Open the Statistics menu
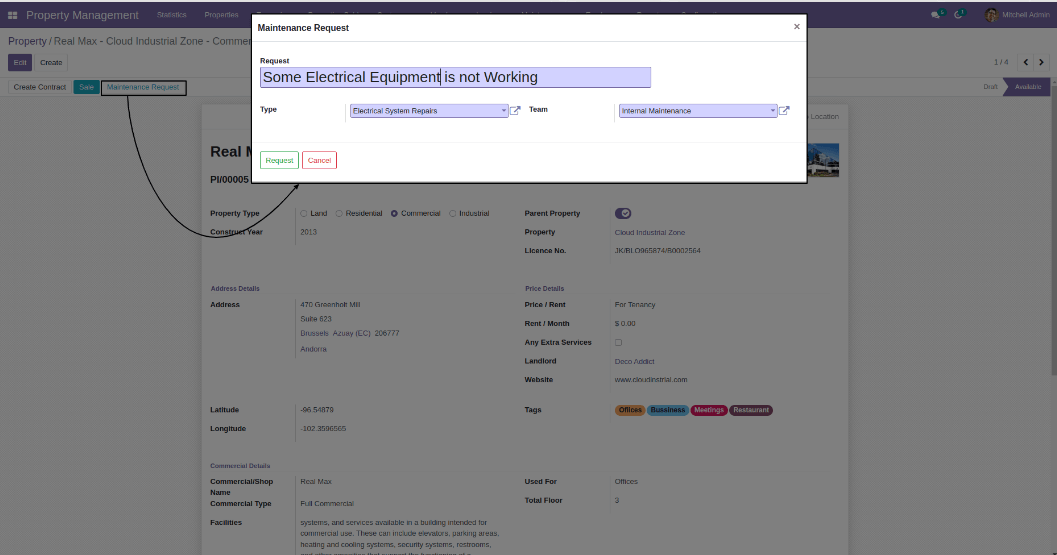1057x555 pixels. pyautogui.click(x=171, y=15)
